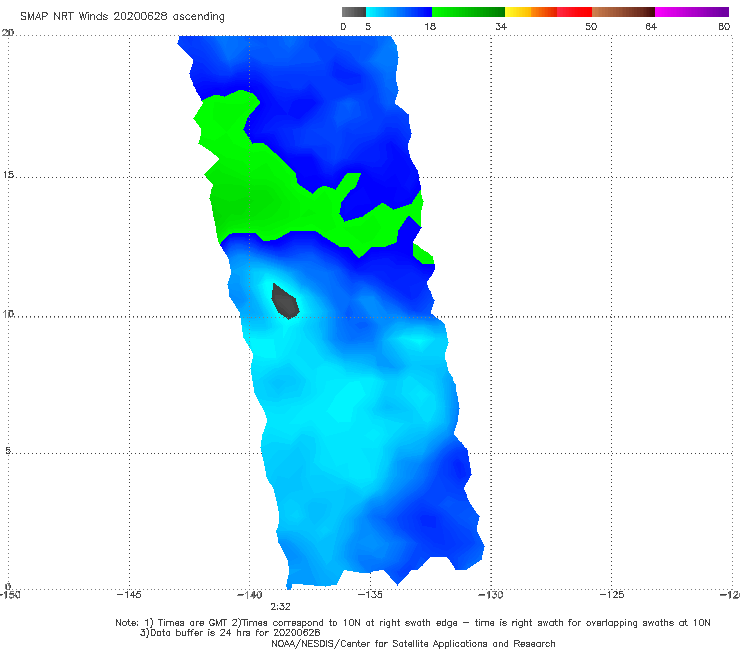Click the yellow-red 34-50 color bar segment
Viewport: 740px width, 650px height.
548,12
